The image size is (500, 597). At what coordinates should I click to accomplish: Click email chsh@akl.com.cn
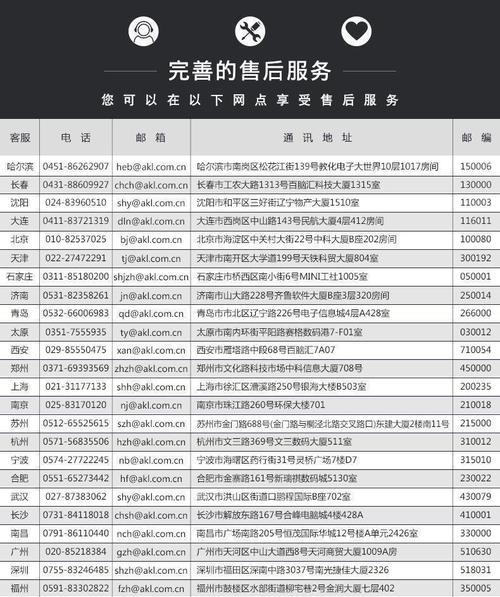pos(151,515)
